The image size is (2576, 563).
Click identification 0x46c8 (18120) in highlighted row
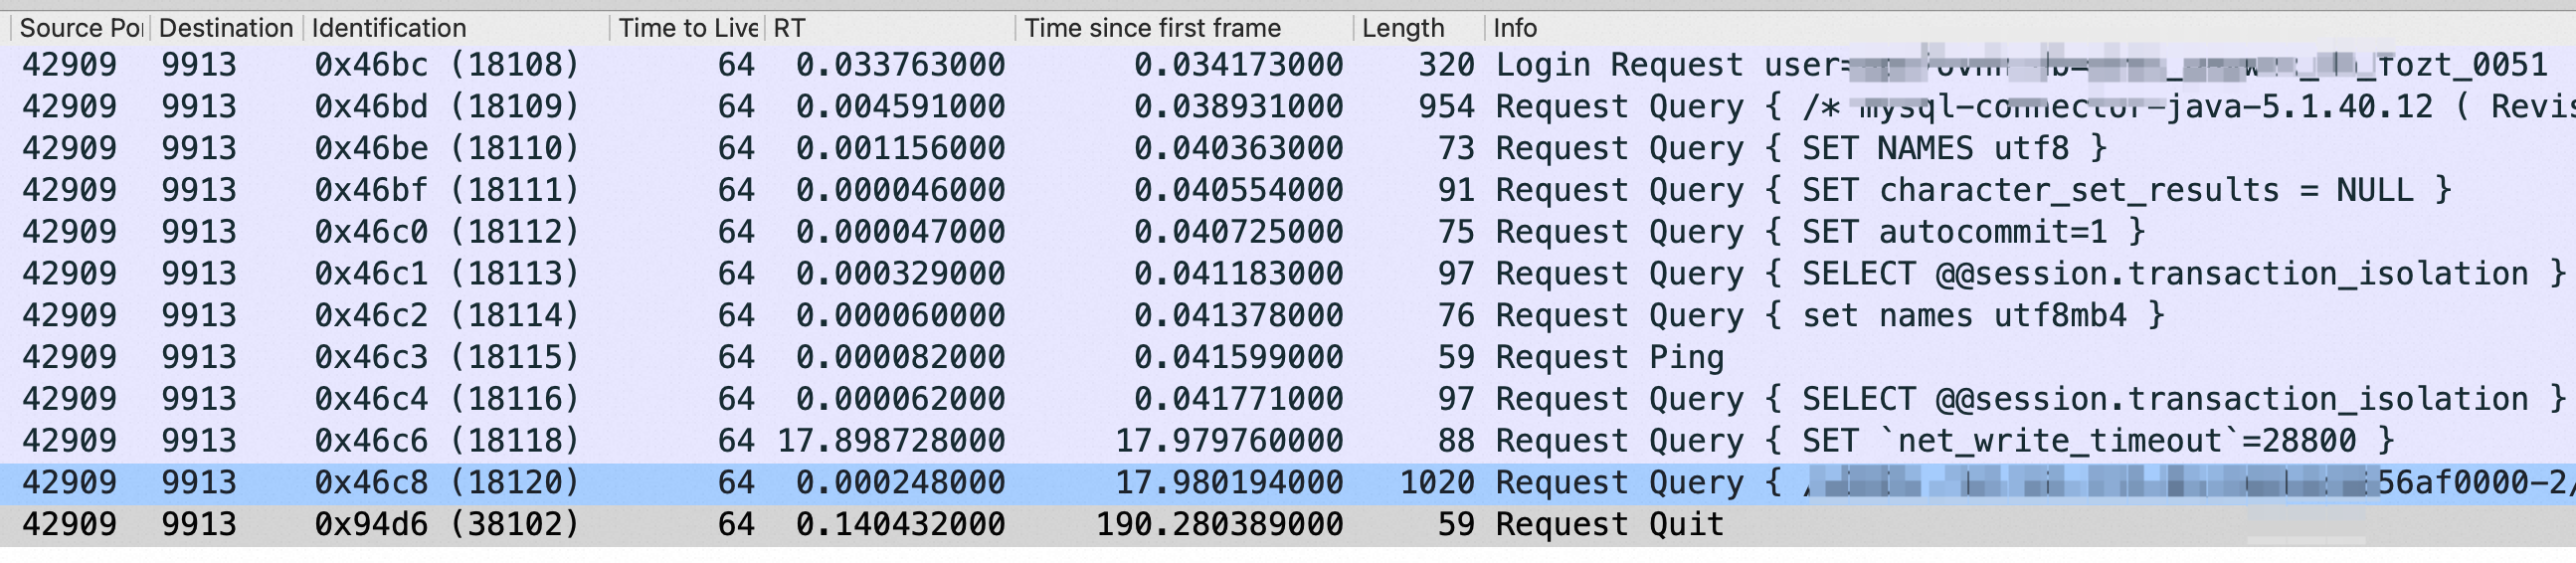click(x=447, y=483)
